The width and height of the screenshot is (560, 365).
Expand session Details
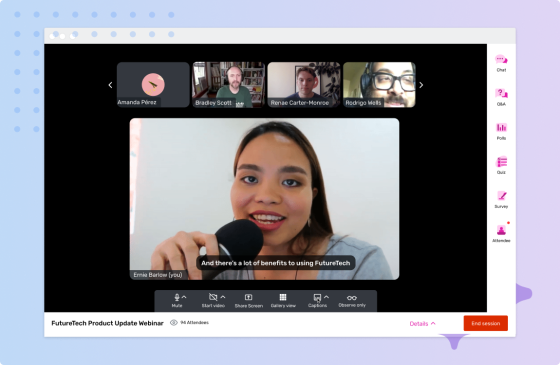(422, 324)
